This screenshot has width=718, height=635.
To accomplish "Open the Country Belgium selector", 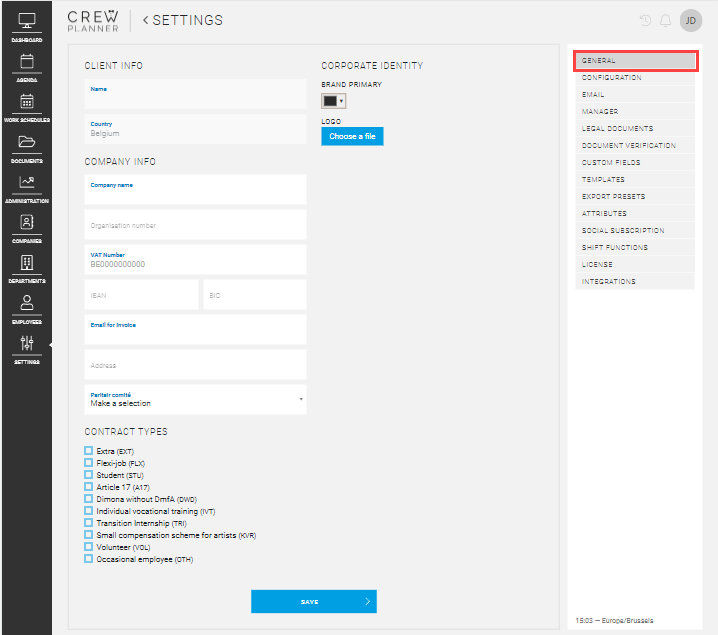I will pos(195,129).
